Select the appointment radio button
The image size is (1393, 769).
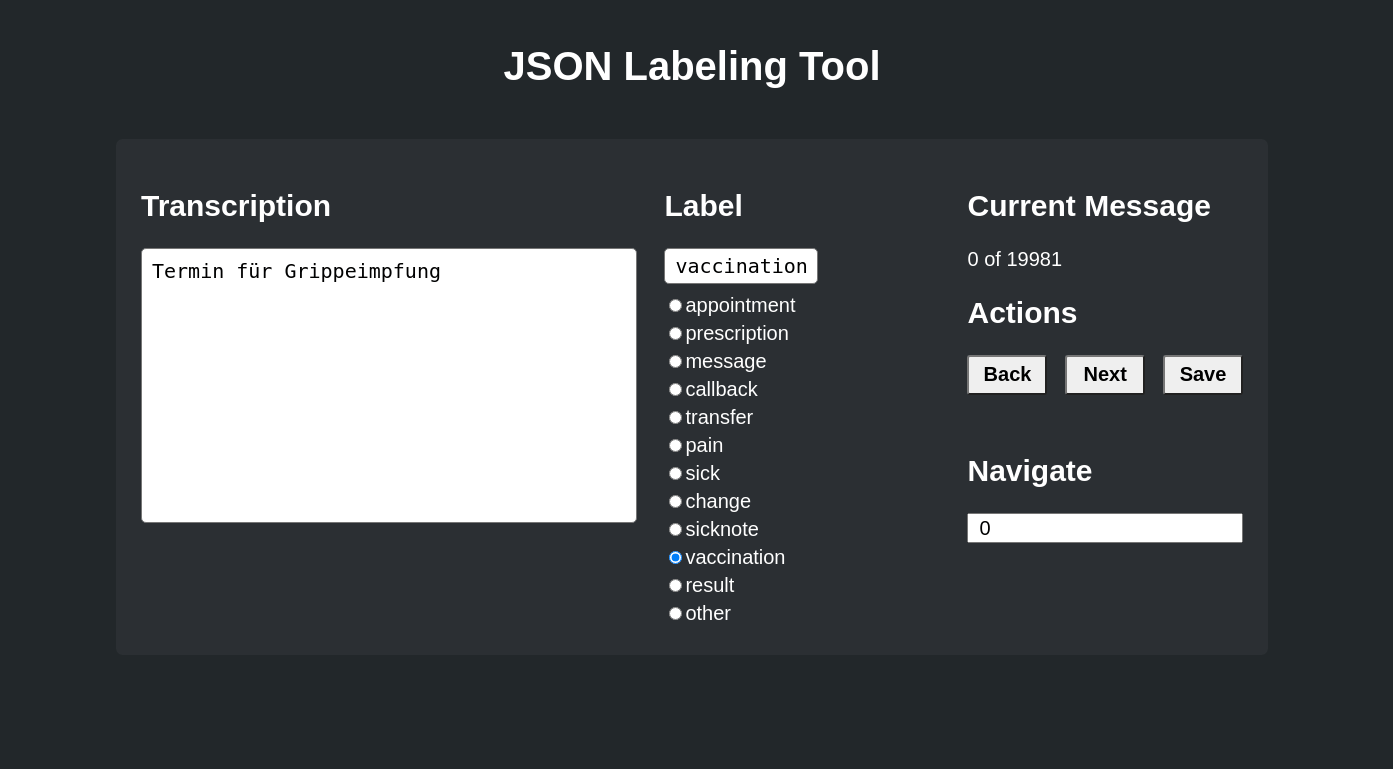point(675,305)
